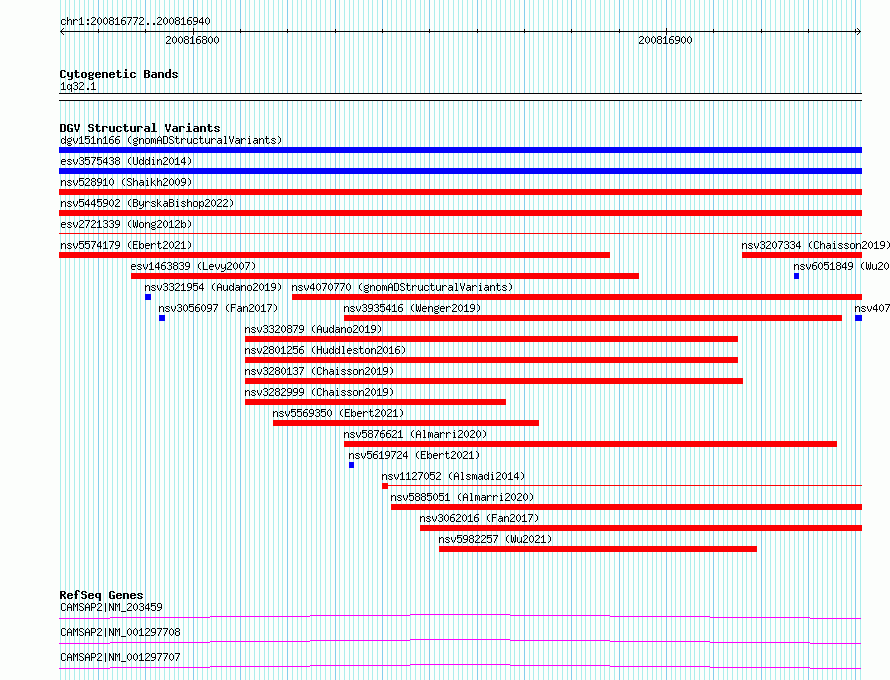Click nsv3282999 (Chaisson2019) label

[320, 392]
